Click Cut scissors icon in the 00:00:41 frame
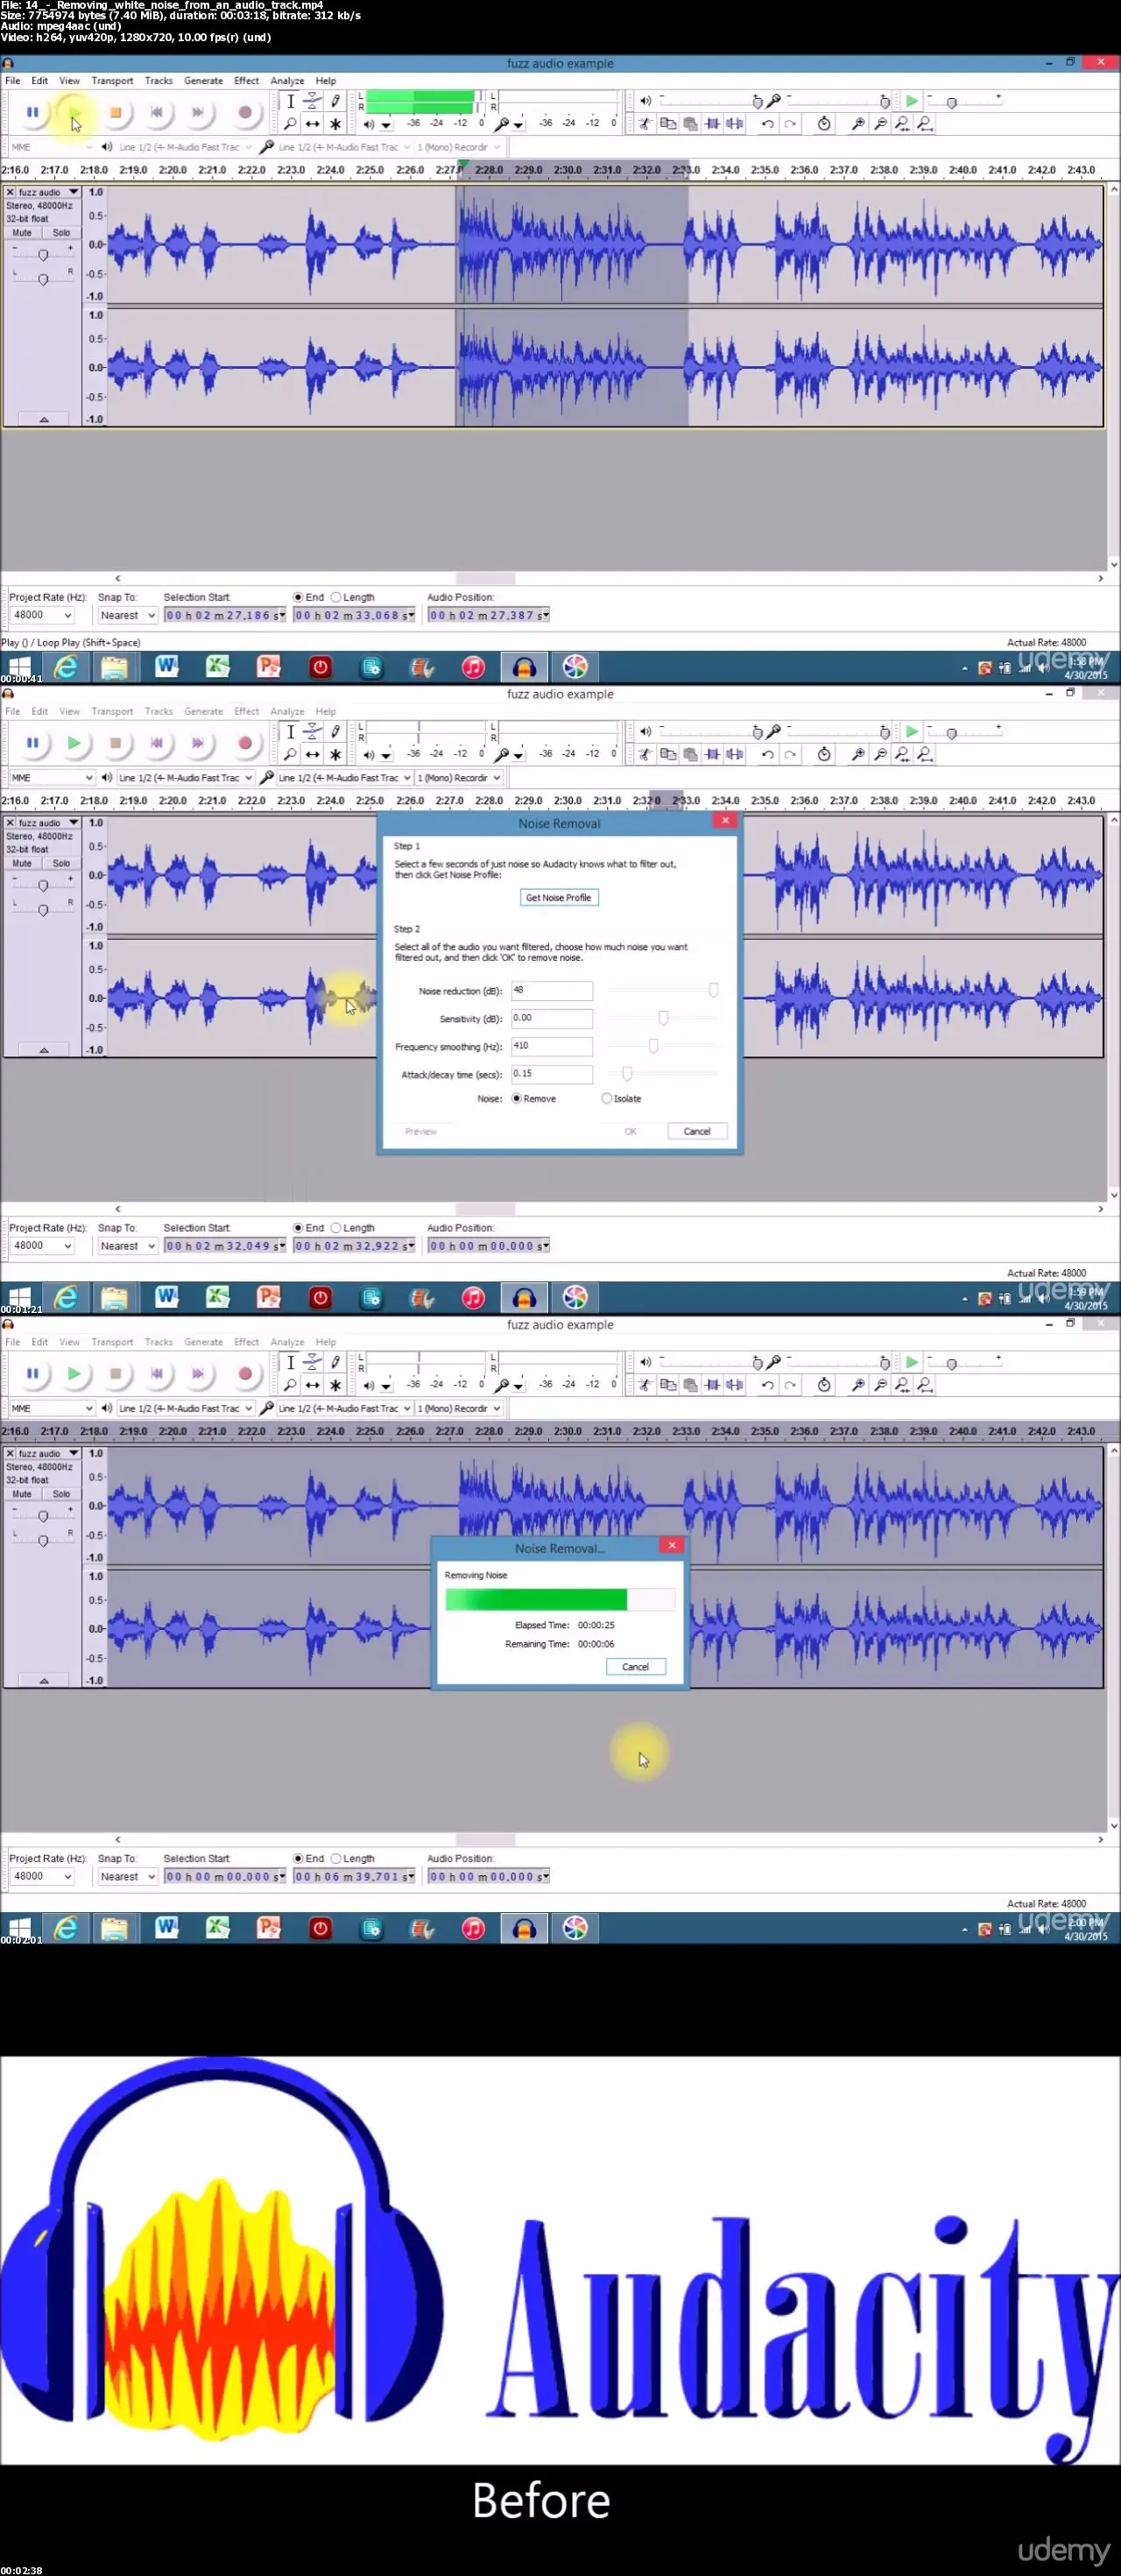The height and width of the screenshot is (2576, 1121). pos(645,124)
